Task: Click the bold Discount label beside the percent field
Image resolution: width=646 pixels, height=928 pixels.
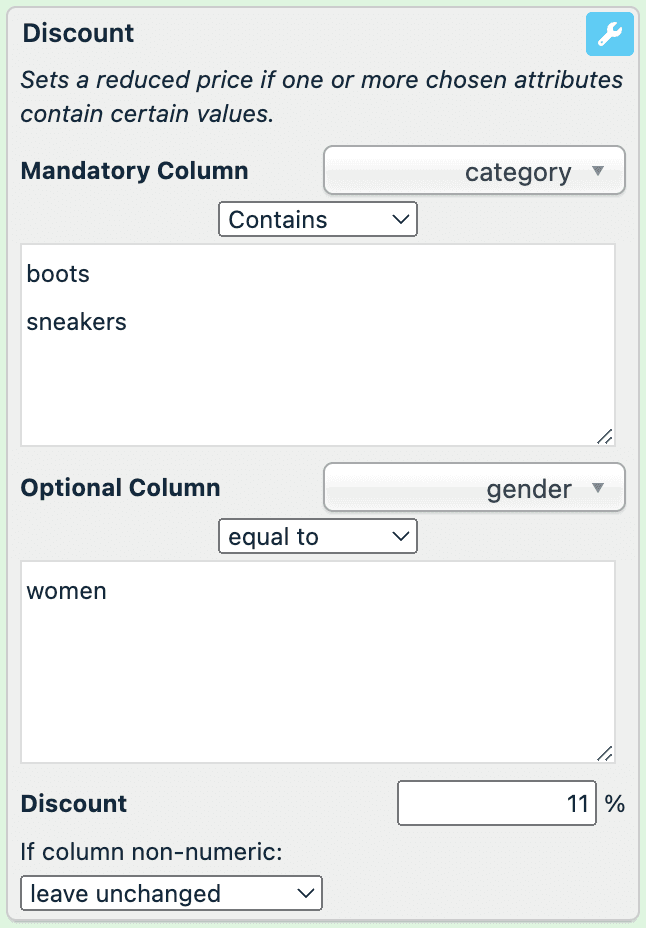Action: pyautogui.click(x=74, y=804)
